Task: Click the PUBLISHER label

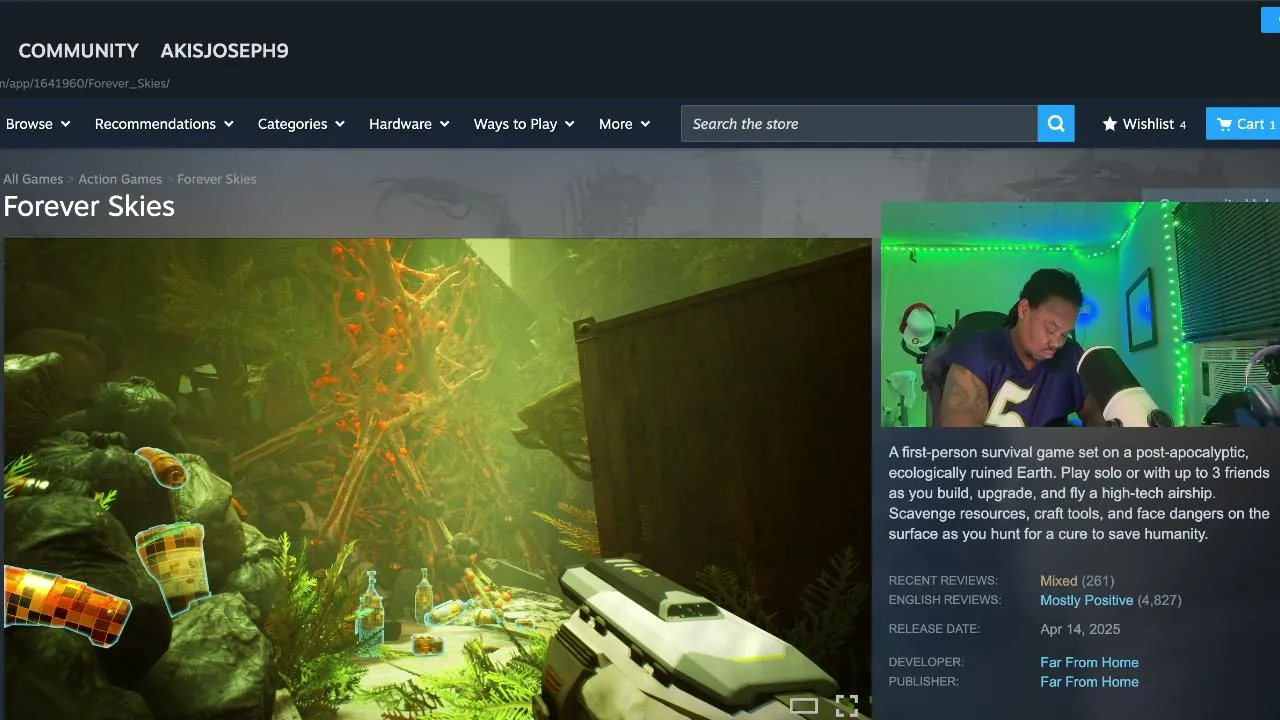Action: (x=923, y=682)
